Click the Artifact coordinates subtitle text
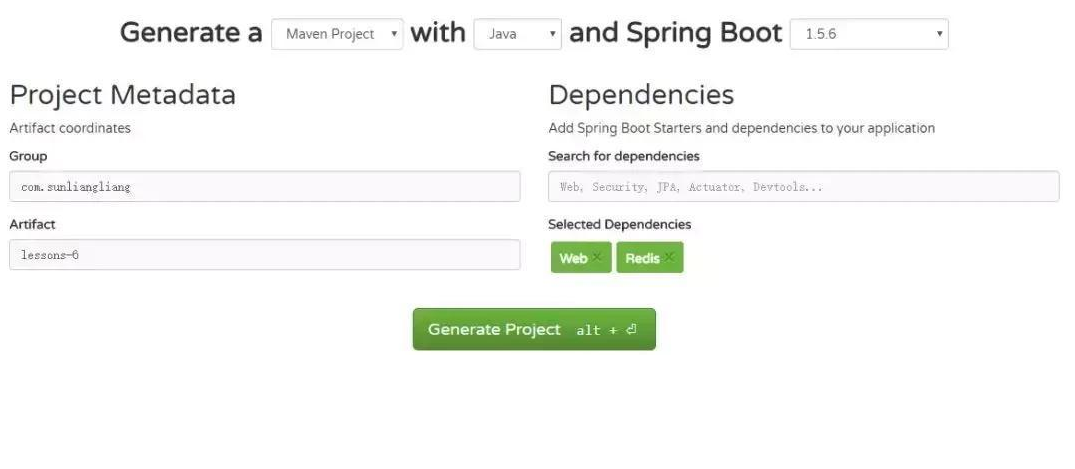This screenshot has height=469, width=1075. pyautogui.click(x=70, y=128)
